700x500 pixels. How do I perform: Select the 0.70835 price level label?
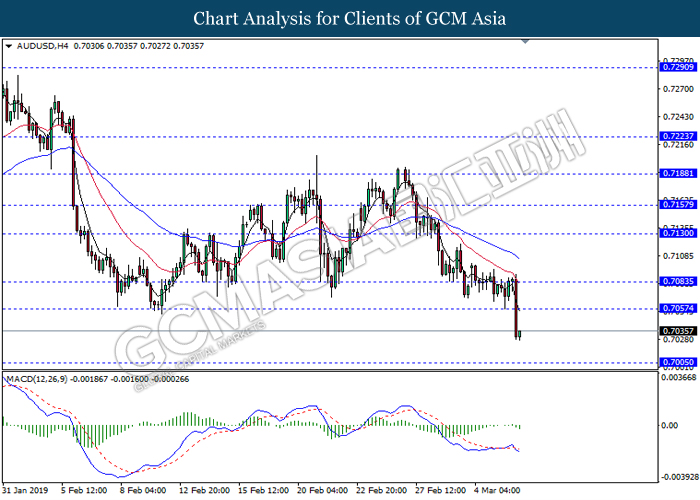click(x=678, y=281)
